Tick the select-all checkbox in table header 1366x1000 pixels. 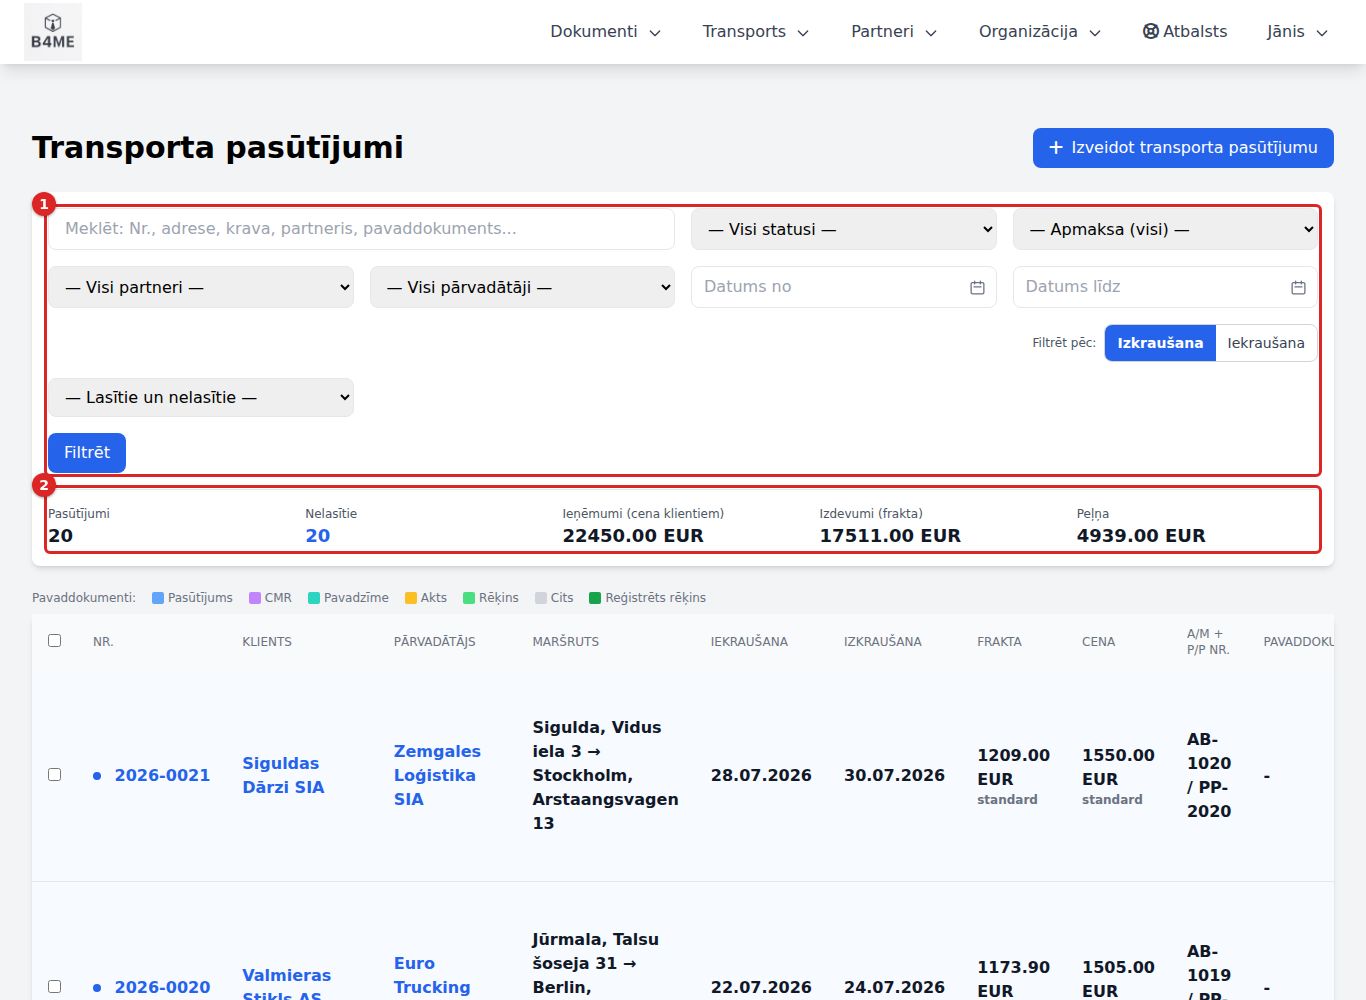pyautogui.click(x=55, y=641)
